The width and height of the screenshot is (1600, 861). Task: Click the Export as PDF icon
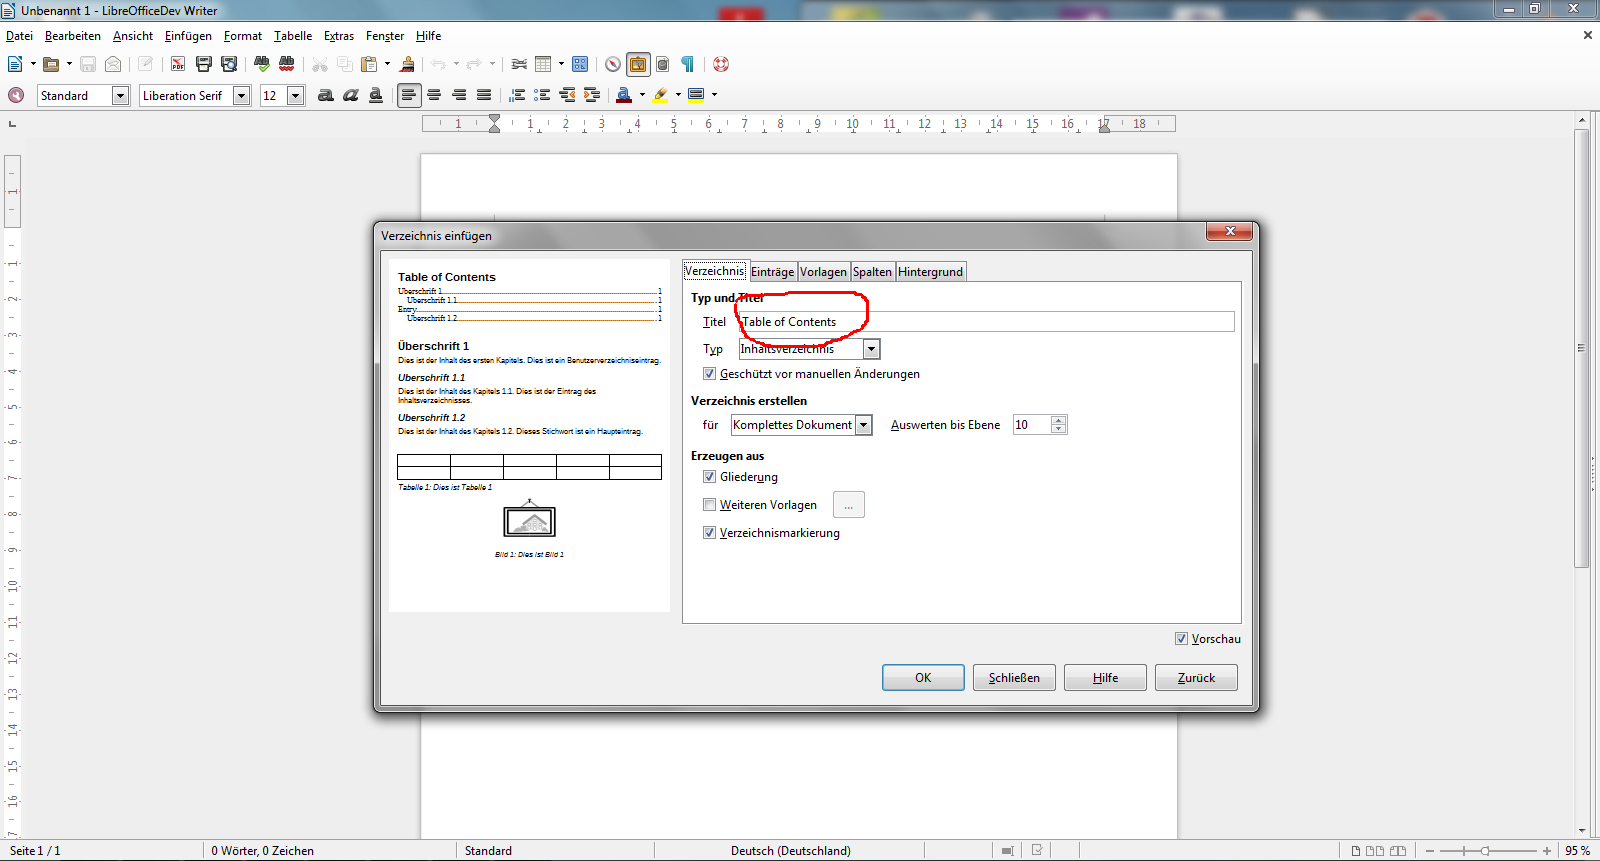178,64
